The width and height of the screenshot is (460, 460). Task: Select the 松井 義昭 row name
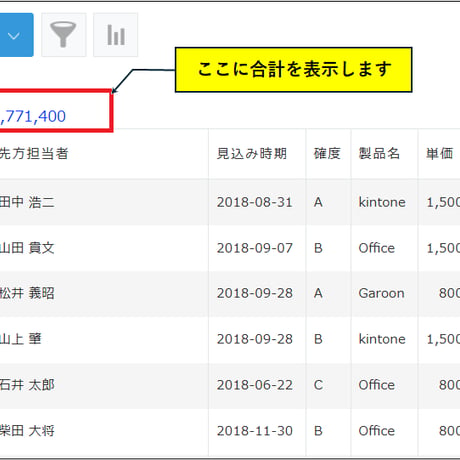click(x=27, y=293)
